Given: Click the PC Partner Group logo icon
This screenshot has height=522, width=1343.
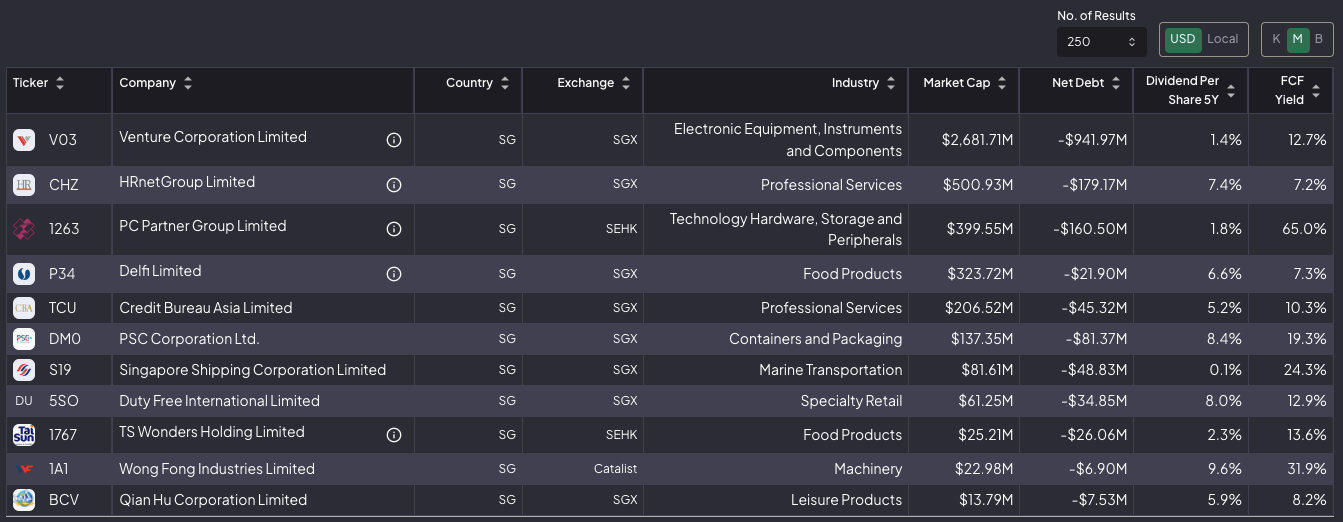Looking at the screenshot, I should click(x=24, y=229).
